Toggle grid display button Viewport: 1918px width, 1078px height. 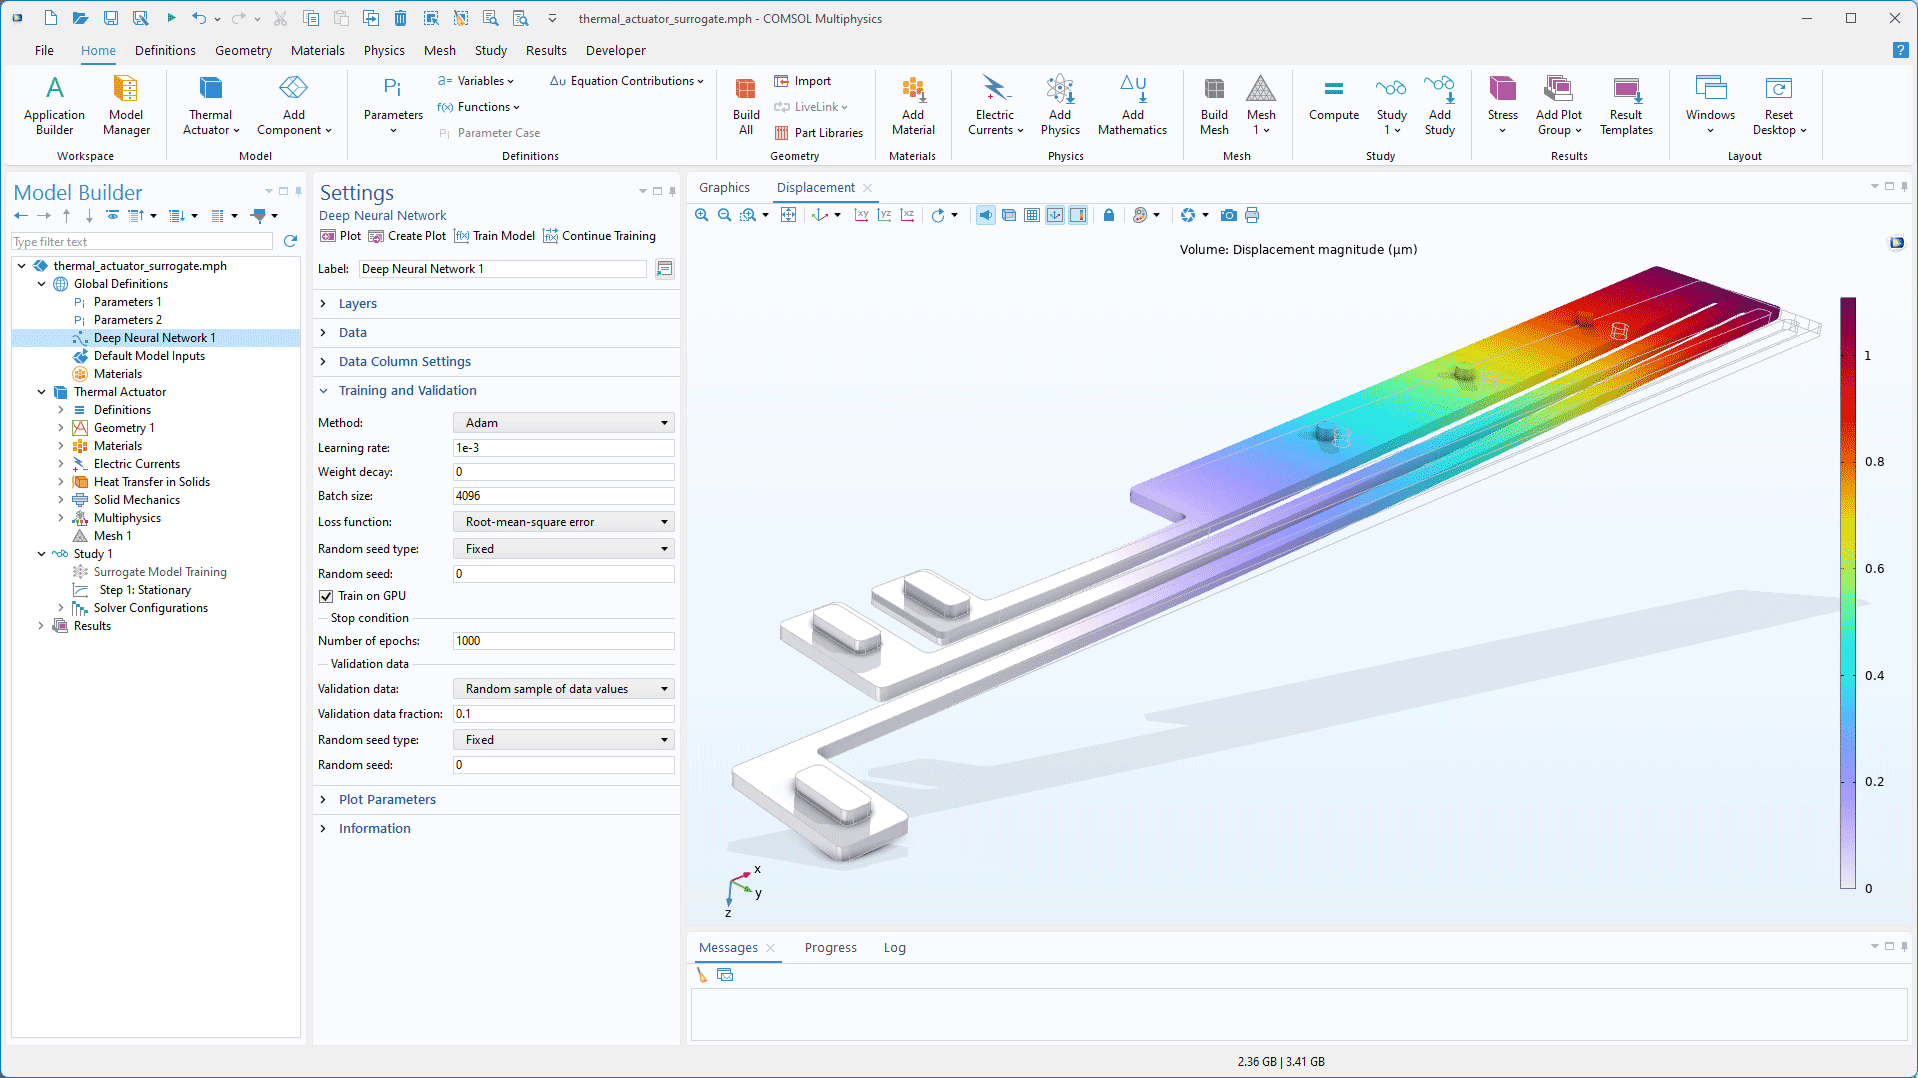[x=1032, y=216]
